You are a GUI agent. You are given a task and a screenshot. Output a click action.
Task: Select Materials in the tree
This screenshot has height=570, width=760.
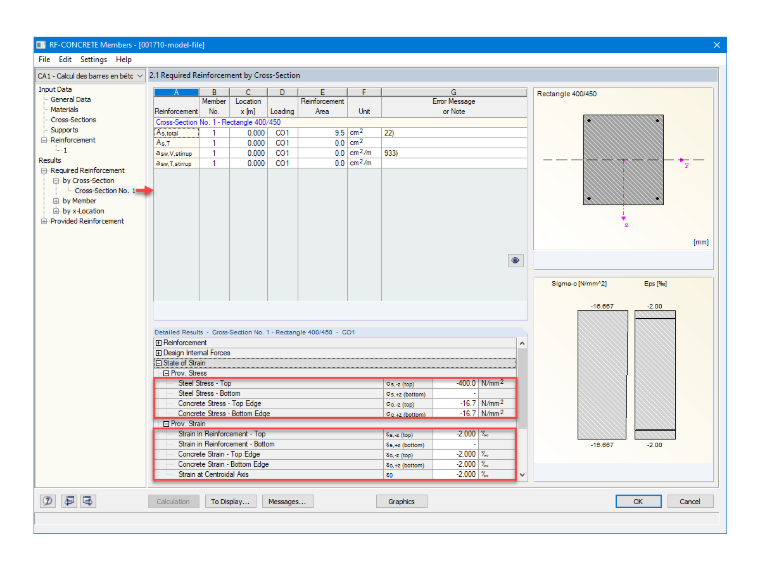point(64,110)
